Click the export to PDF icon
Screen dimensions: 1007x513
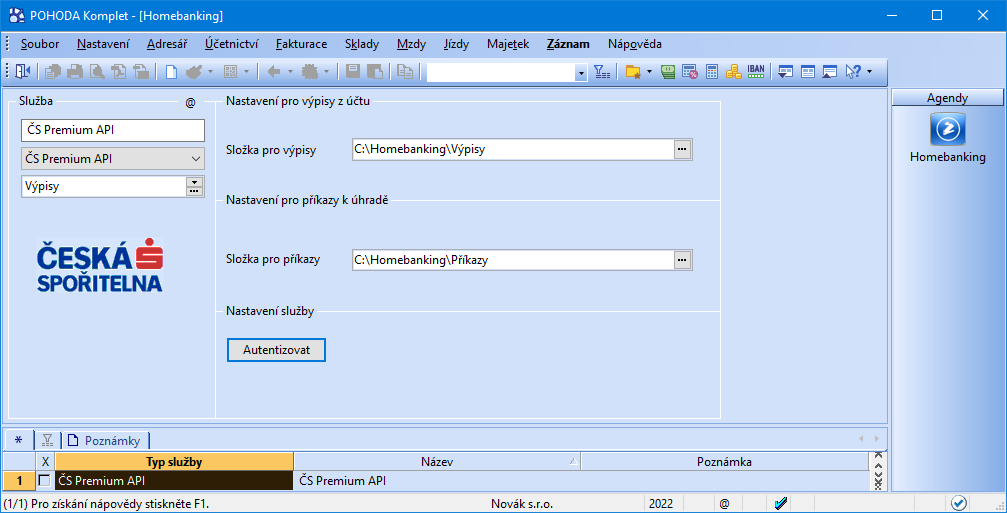click(119, 72)
